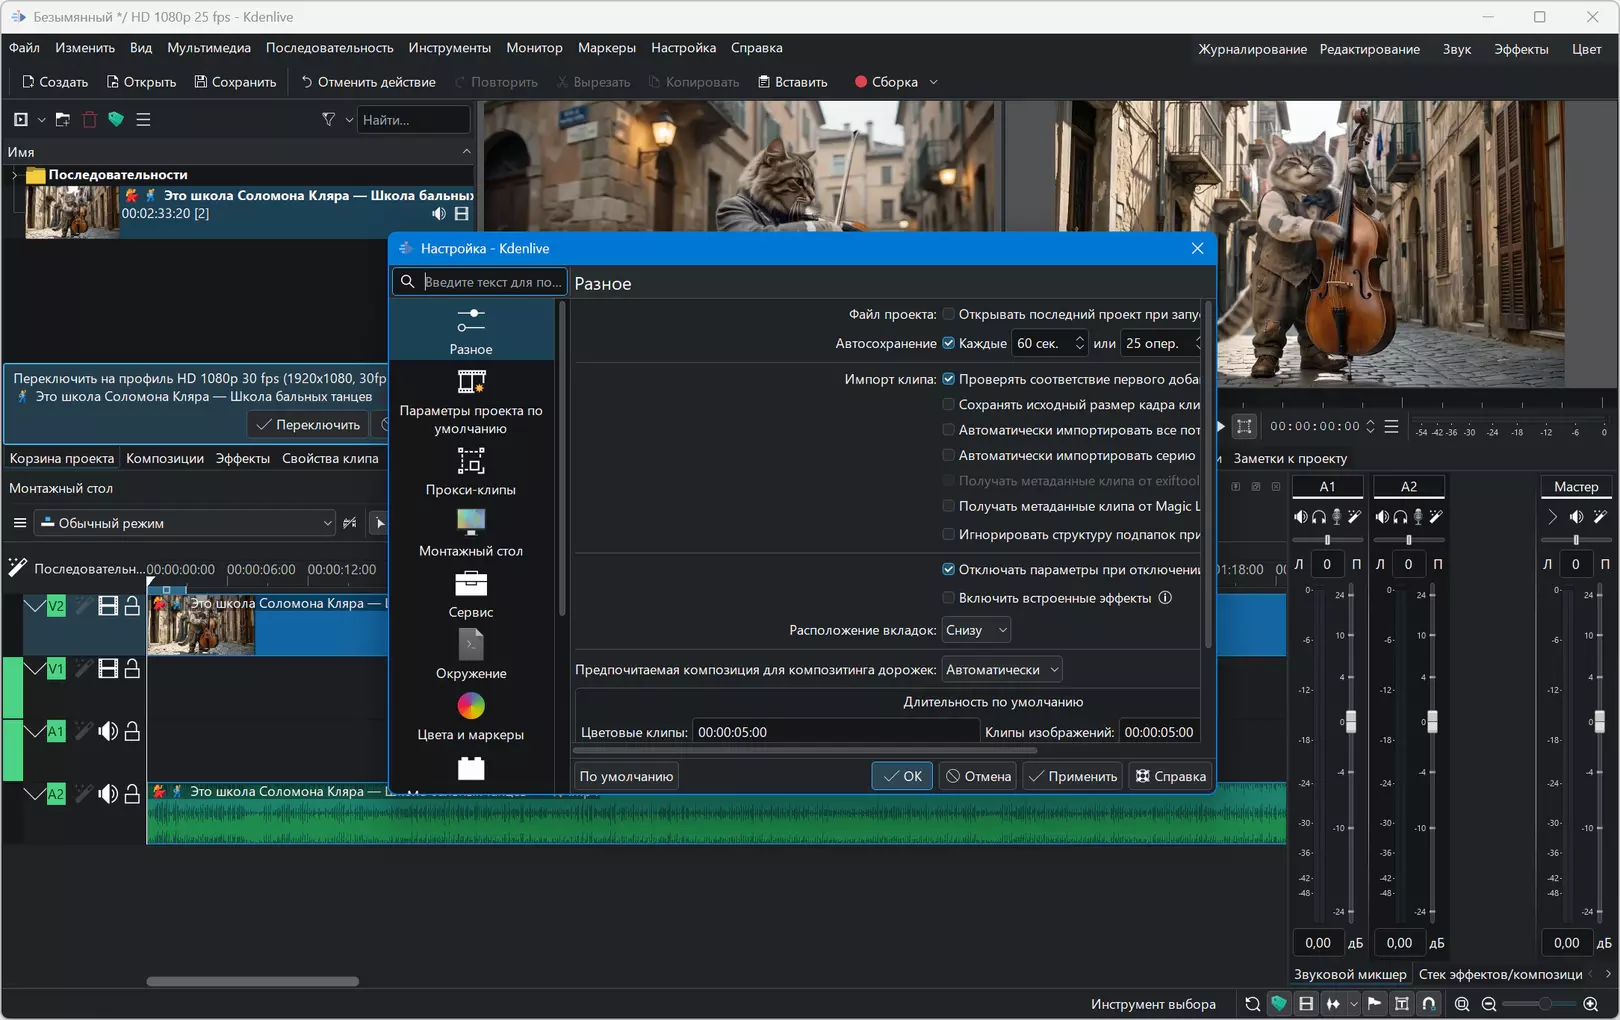The height and width of the screenshot is (1020, 1620).
Task: Click the Переключить profile button
Action: [308, 425]
